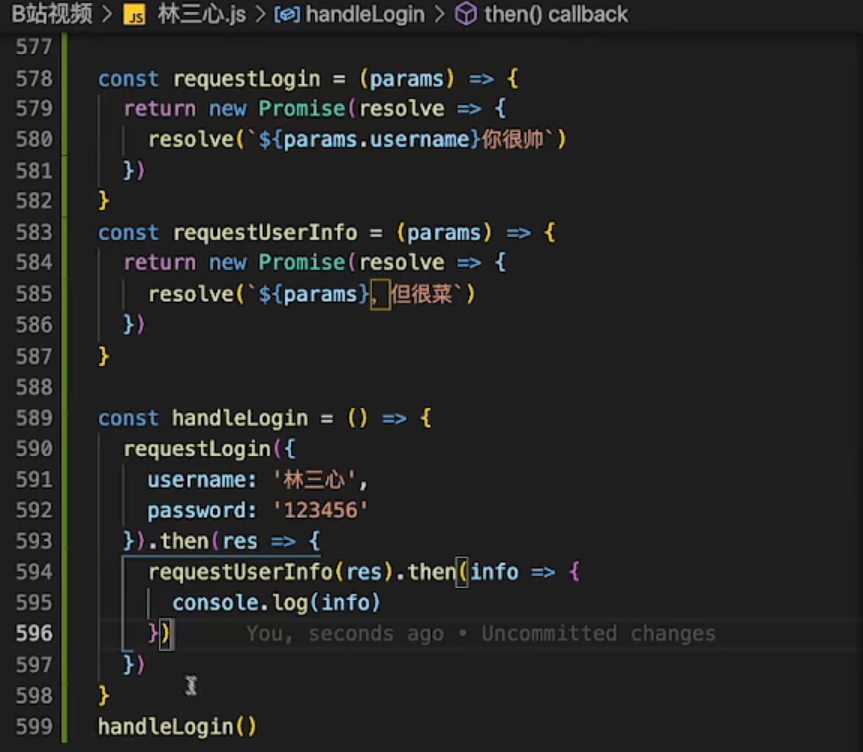
Task: Click line number 596
Action: point(34,633)
